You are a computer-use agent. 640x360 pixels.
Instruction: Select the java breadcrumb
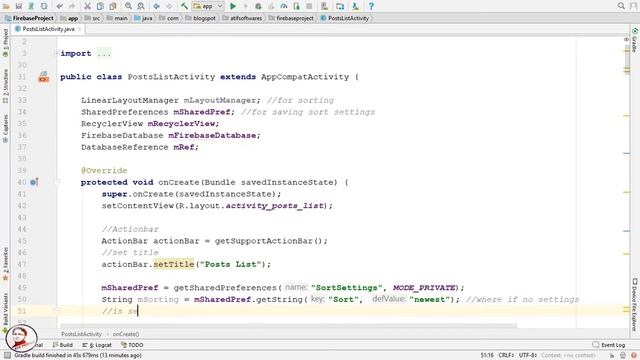(143, 18)
